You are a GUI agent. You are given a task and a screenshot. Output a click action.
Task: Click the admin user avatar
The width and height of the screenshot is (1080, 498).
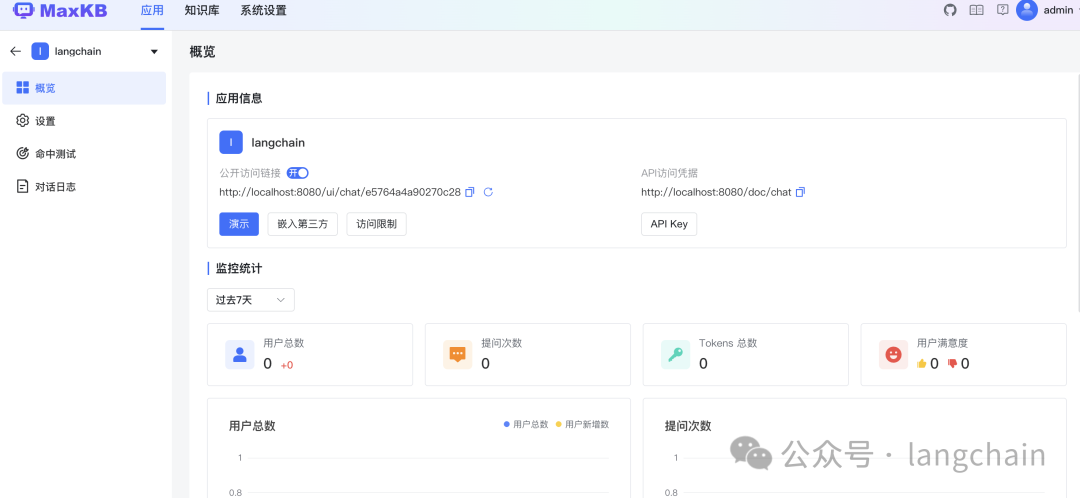click(1027, 10)
